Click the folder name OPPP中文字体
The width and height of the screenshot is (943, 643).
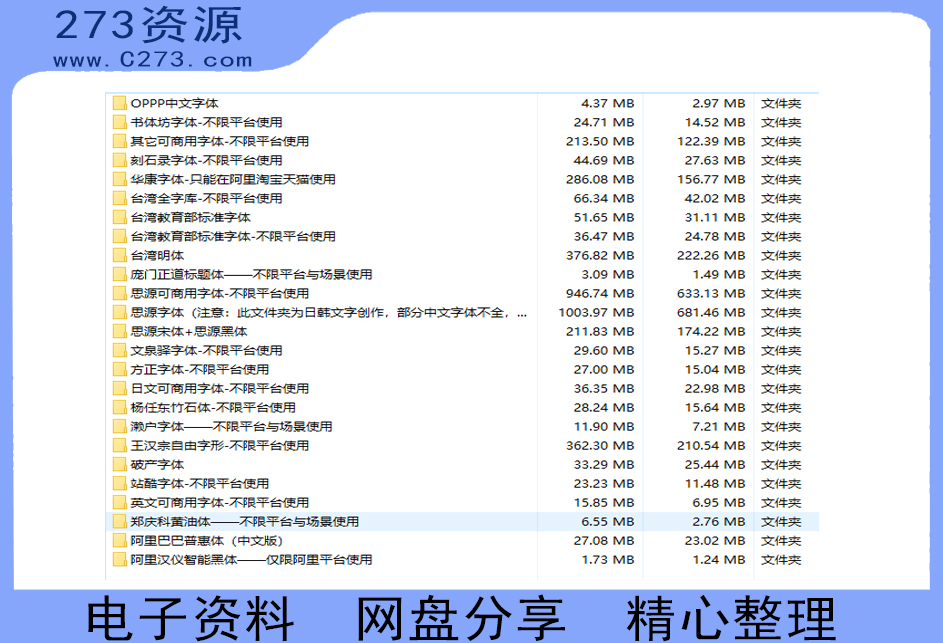(x=174, y=103)
